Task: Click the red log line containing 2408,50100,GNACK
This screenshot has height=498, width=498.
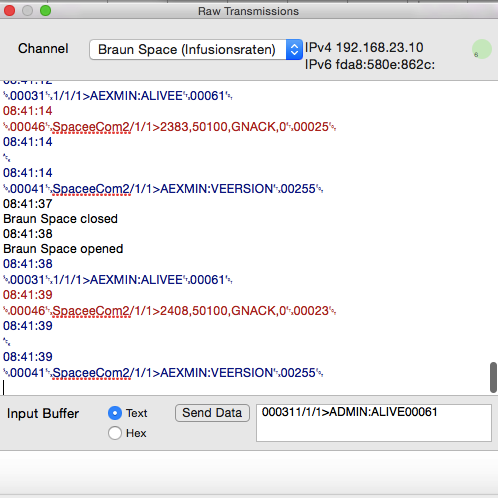Action: click(169, 311)
